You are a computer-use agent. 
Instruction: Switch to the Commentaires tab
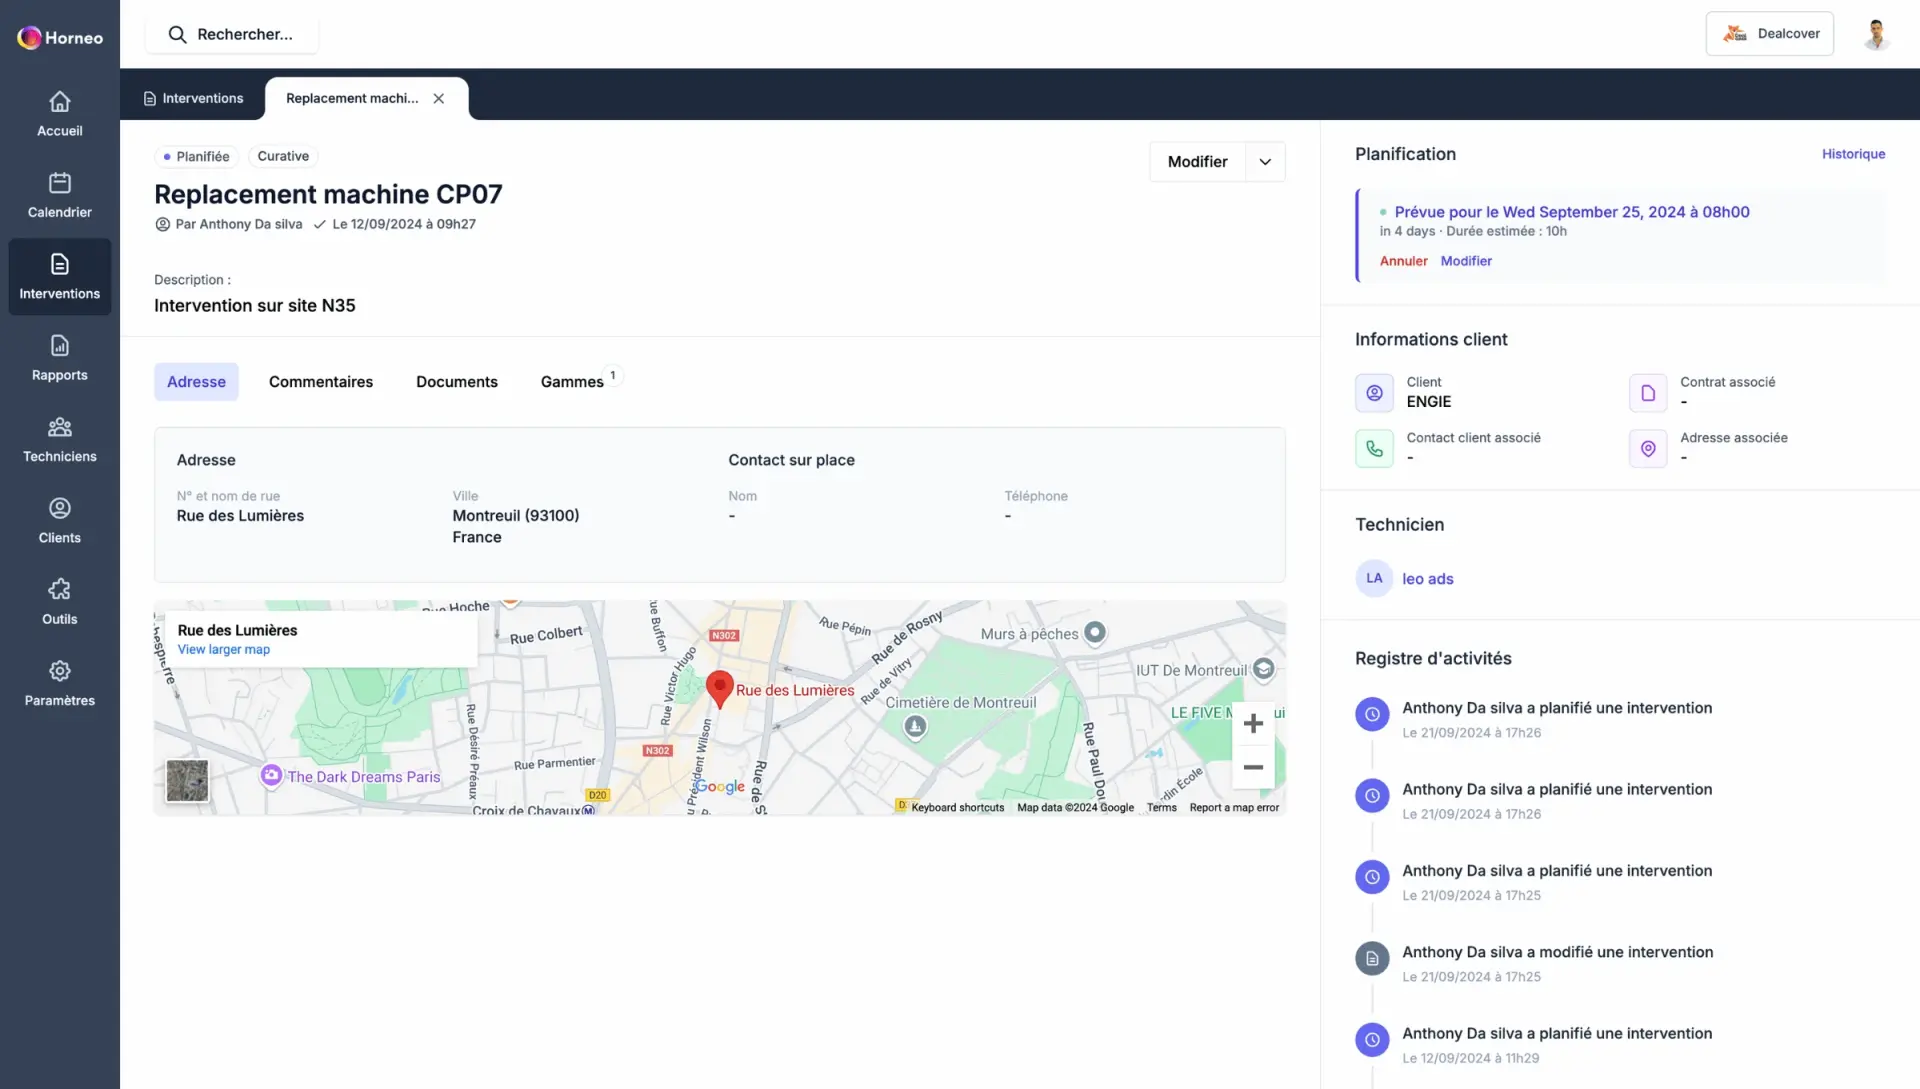click(320, 381)
